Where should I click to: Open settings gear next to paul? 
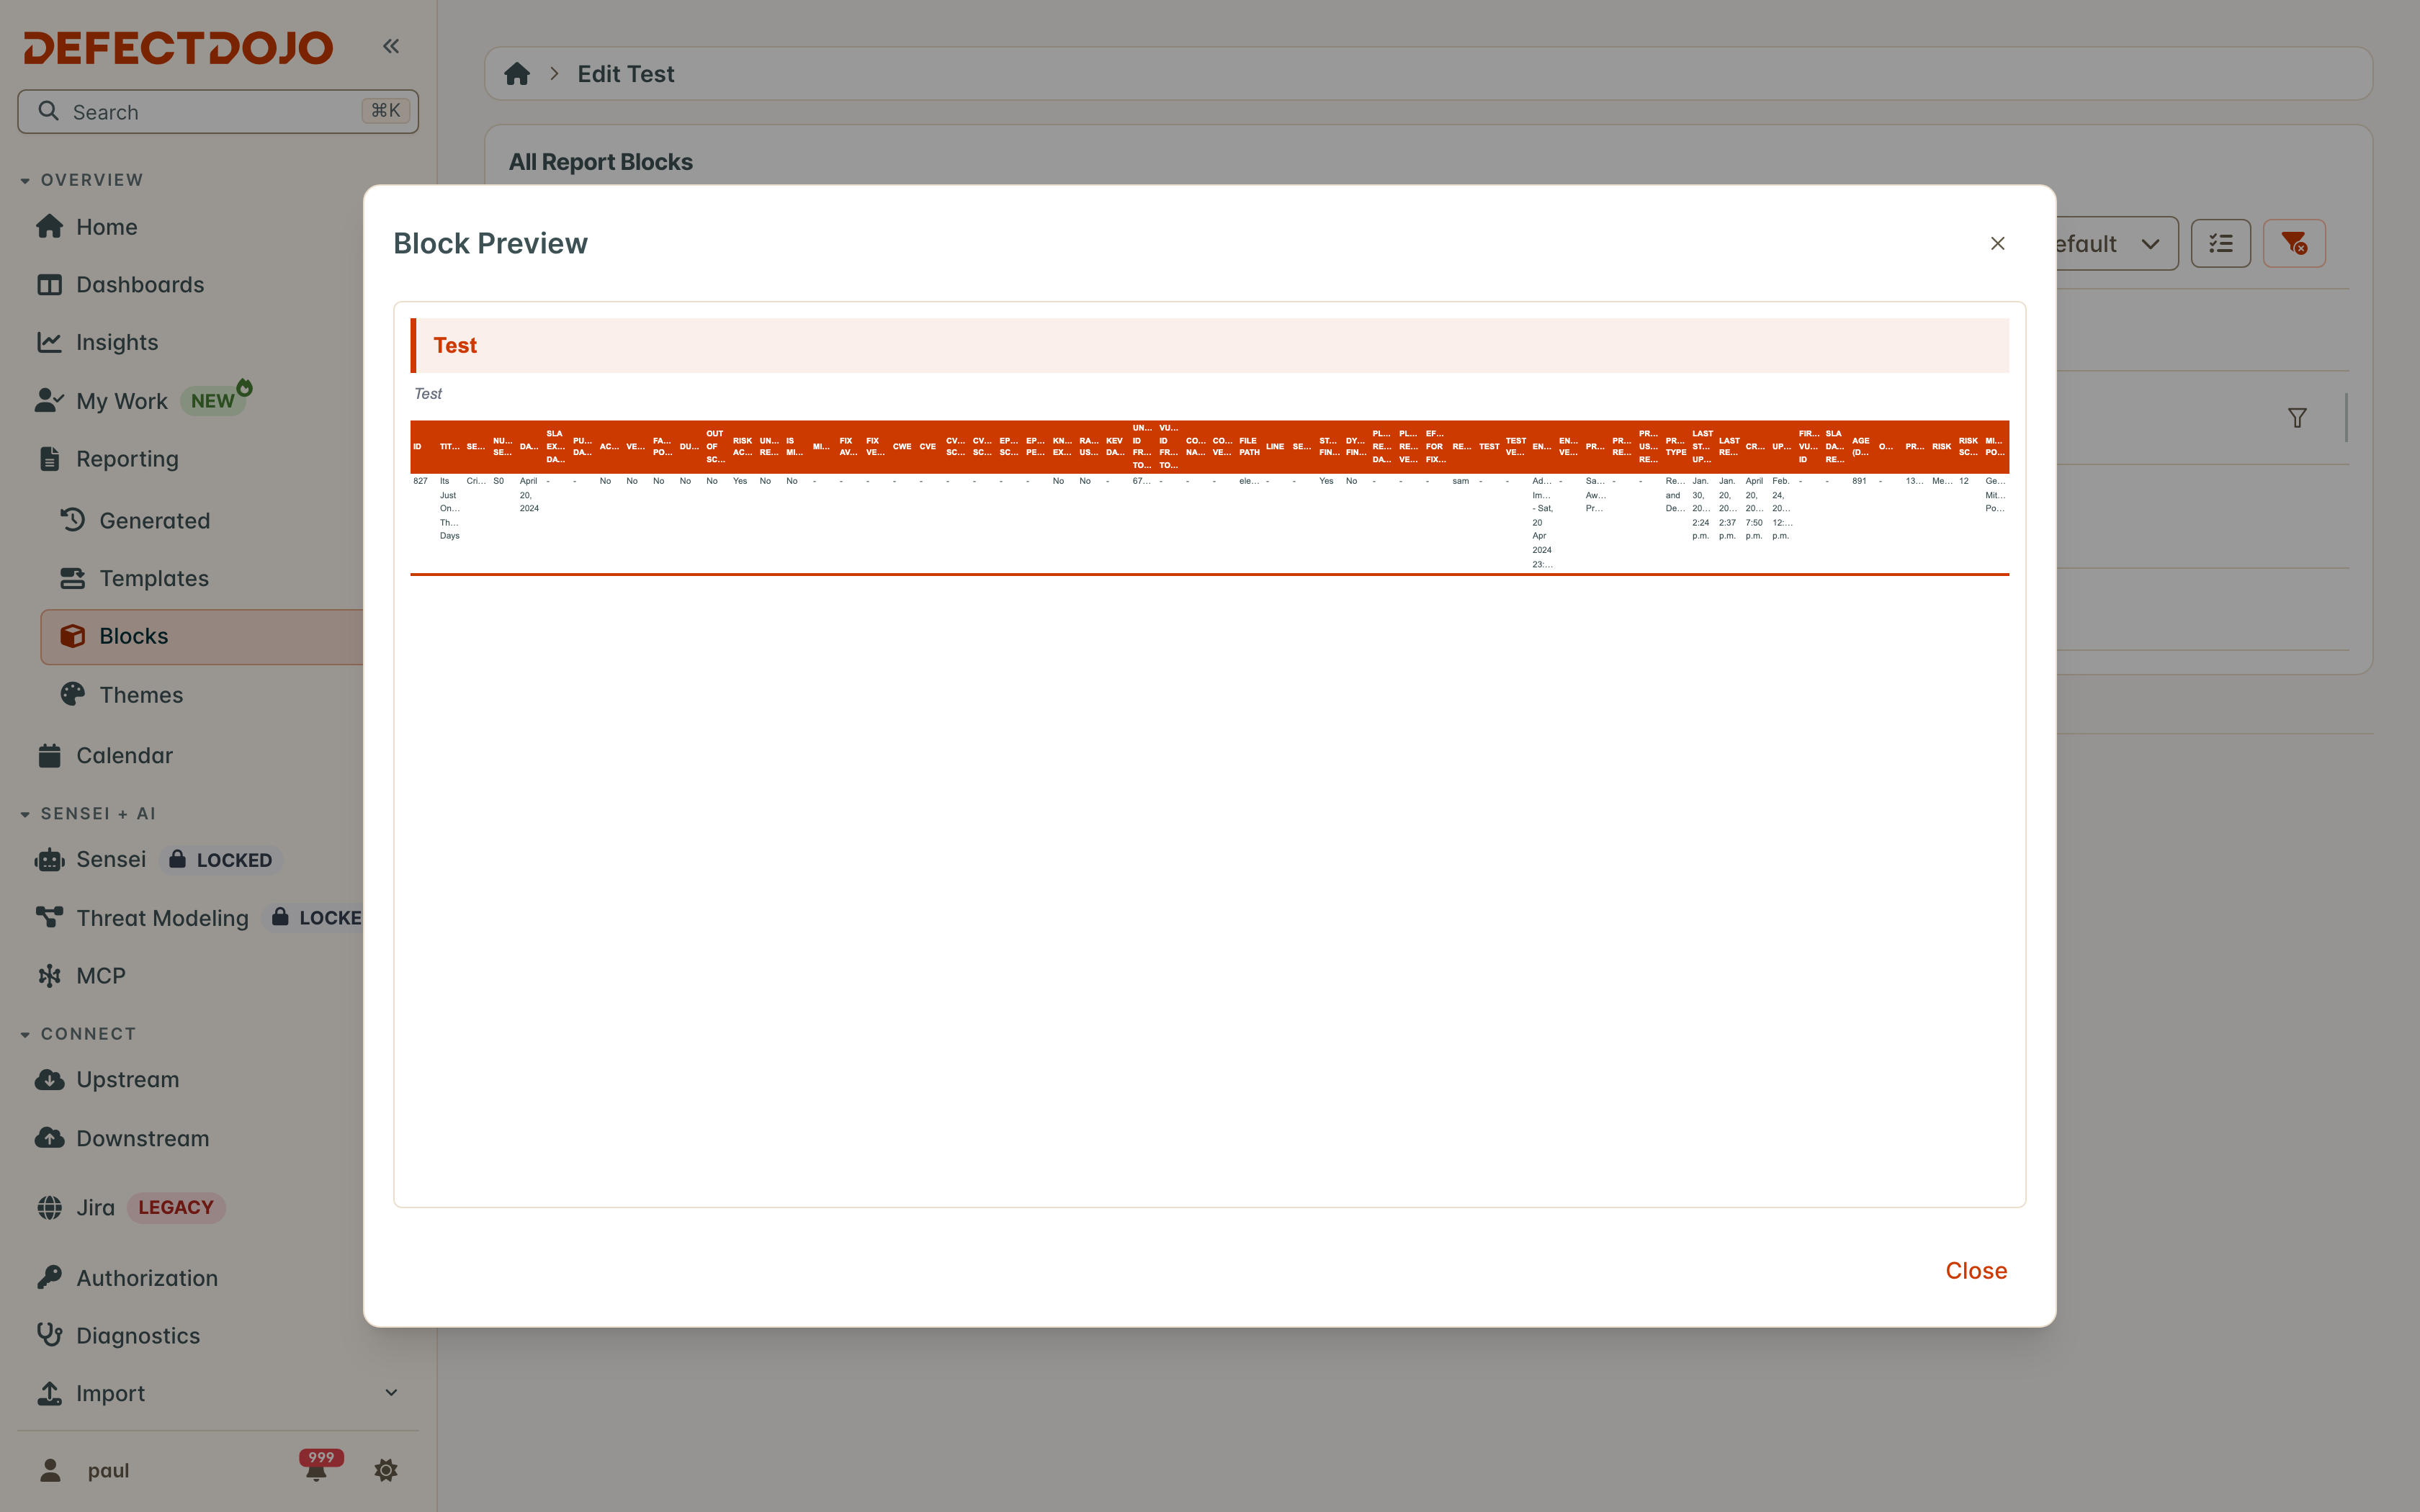tap(385, 1470)
